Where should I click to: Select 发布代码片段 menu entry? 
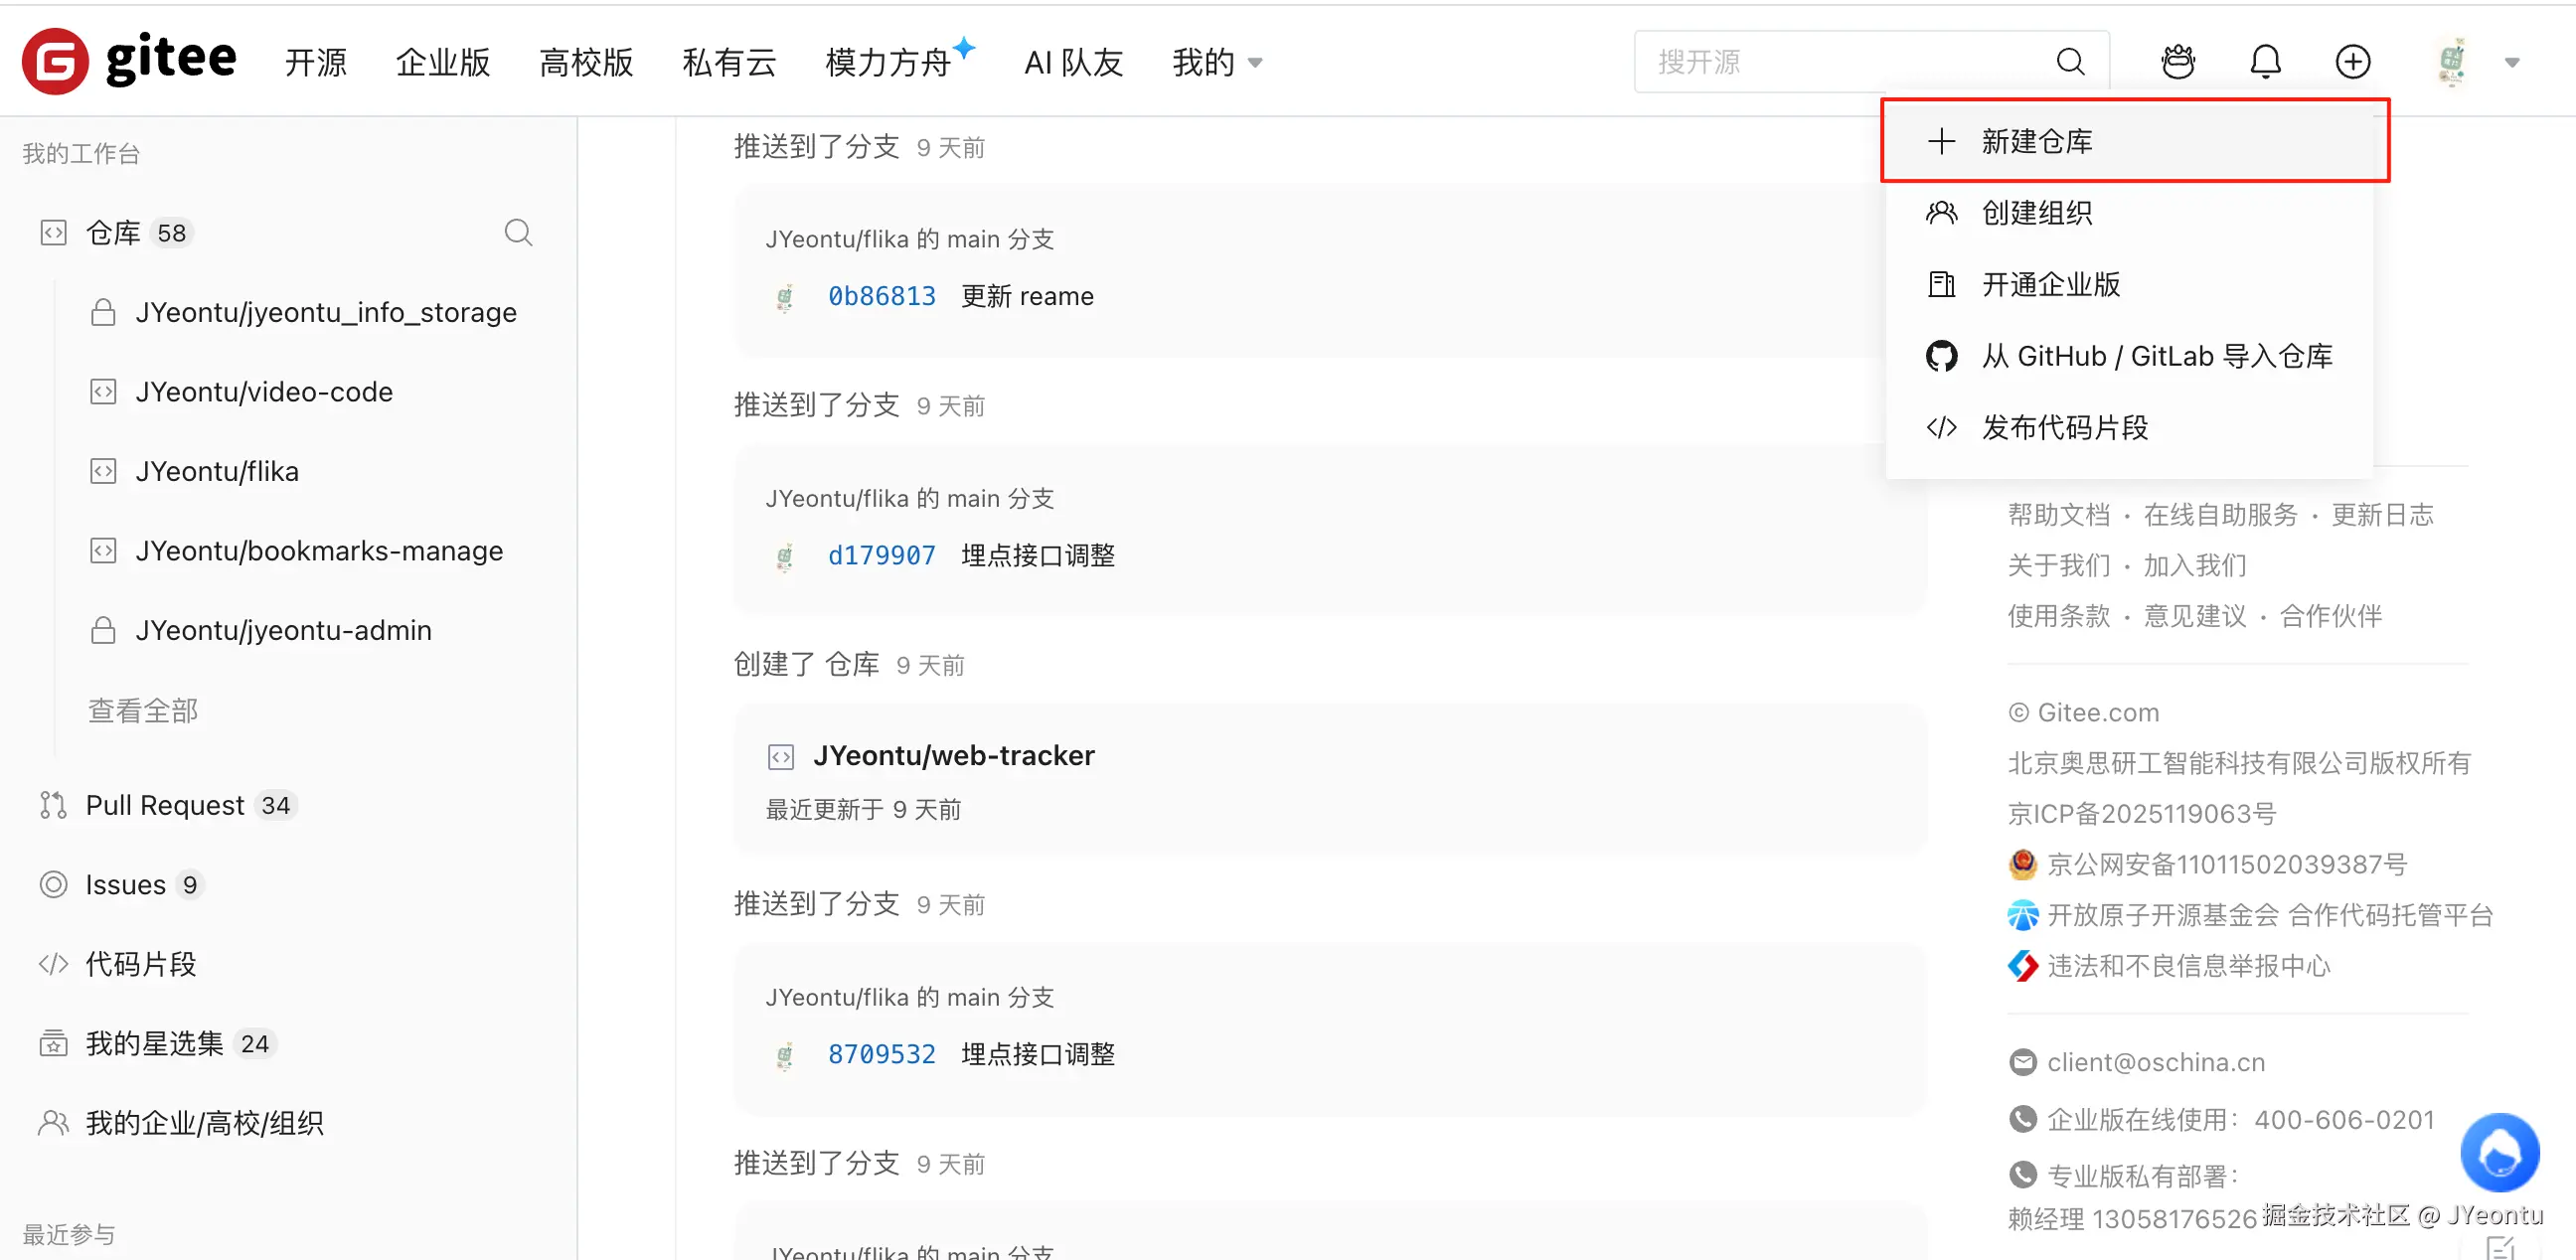tap(2064, 428)
